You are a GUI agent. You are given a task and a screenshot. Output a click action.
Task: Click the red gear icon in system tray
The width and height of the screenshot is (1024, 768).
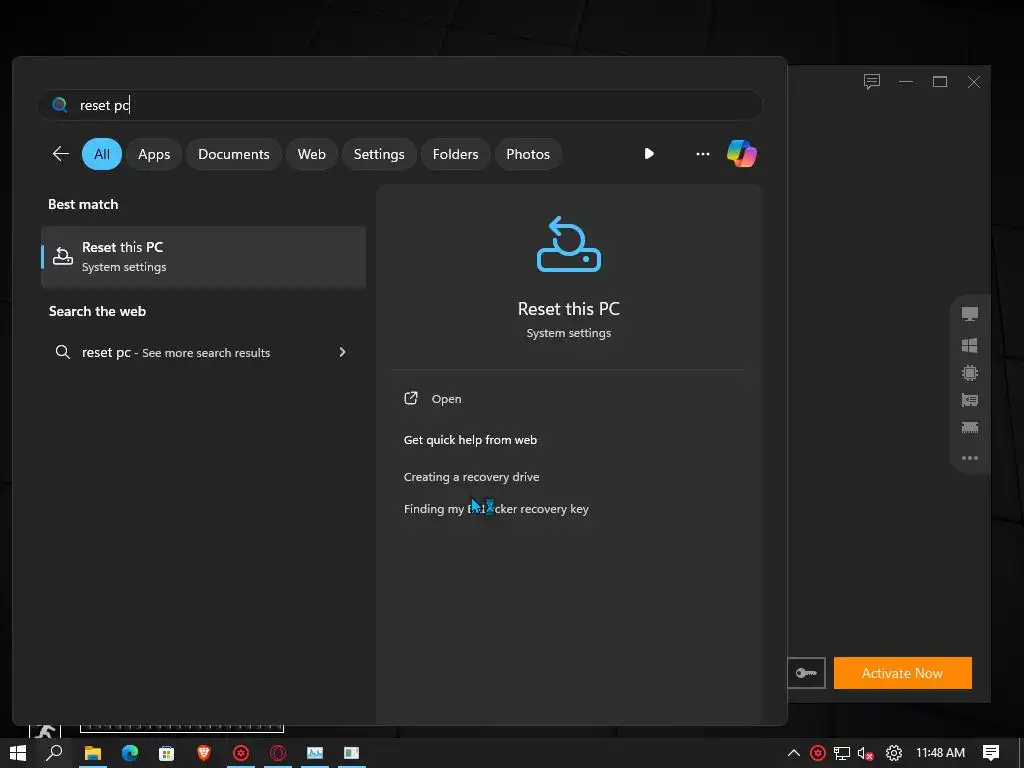(818, 753)
